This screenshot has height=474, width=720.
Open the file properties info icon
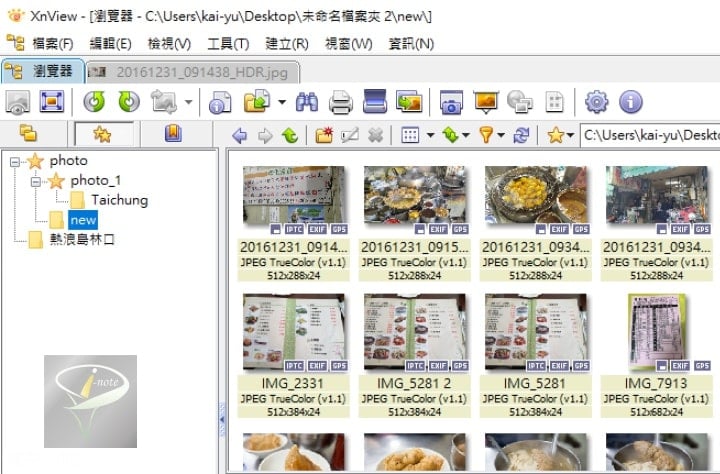220,102
